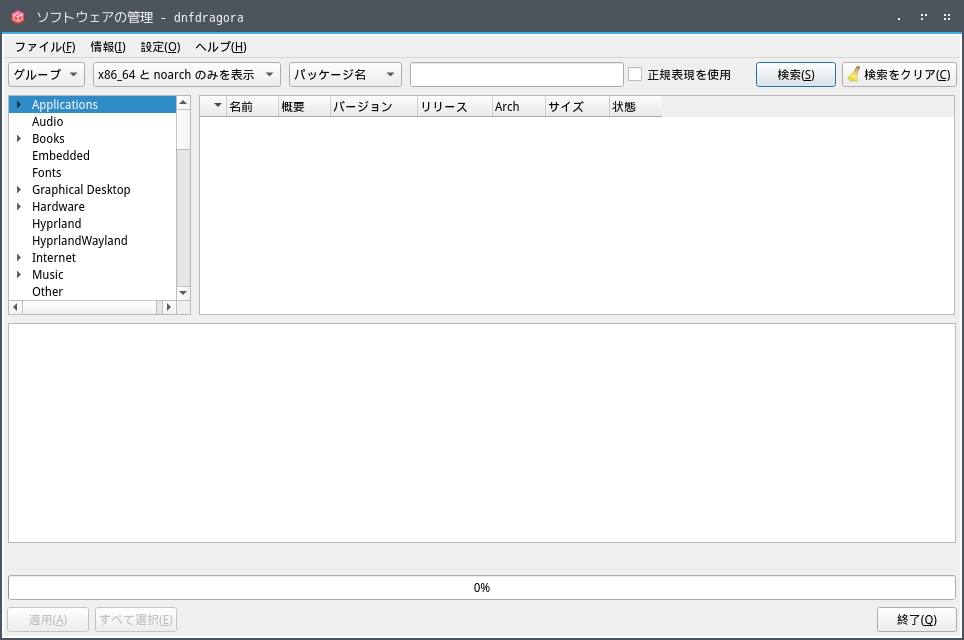Select the Other group
Image resolution: width=964 pixels, height=640 pixels.
click(47, 291)
